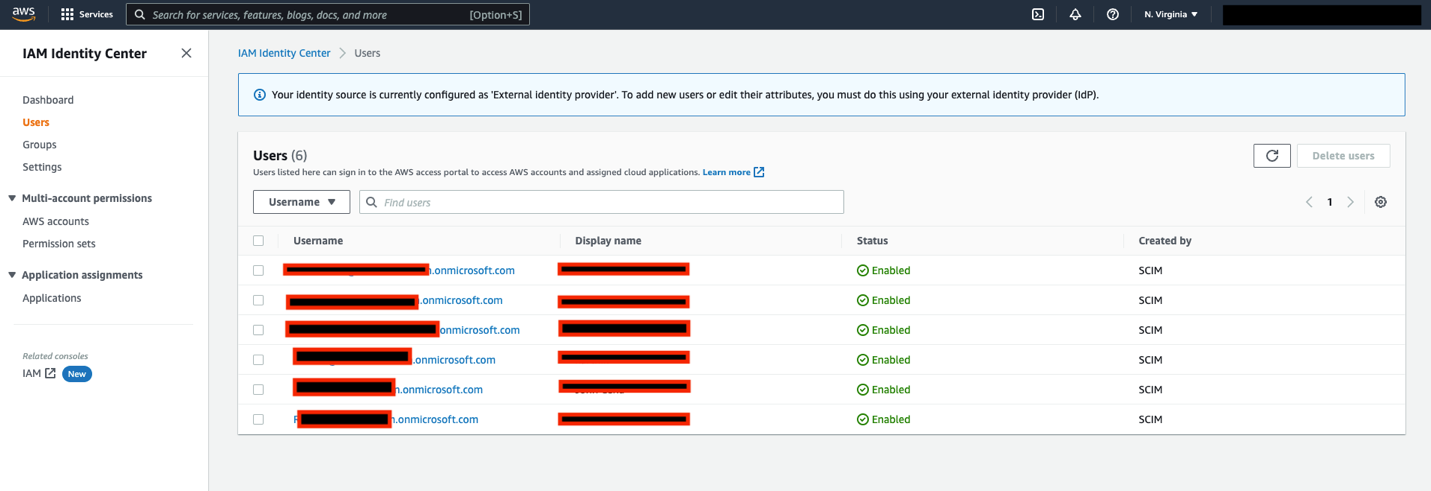Open Applications in the sidebar
The width and height of the screenshot is (1431, 491).
coord(52,298)
